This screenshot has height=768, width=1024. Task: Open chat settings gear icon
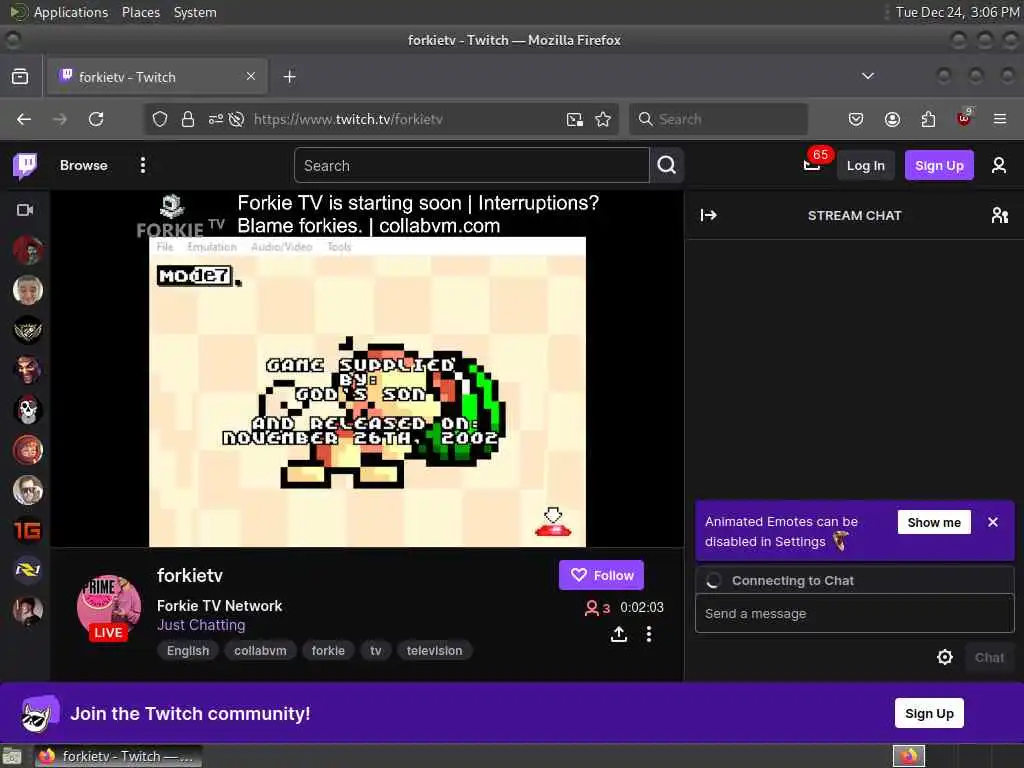pyautogui.click(x=944, y=657)
